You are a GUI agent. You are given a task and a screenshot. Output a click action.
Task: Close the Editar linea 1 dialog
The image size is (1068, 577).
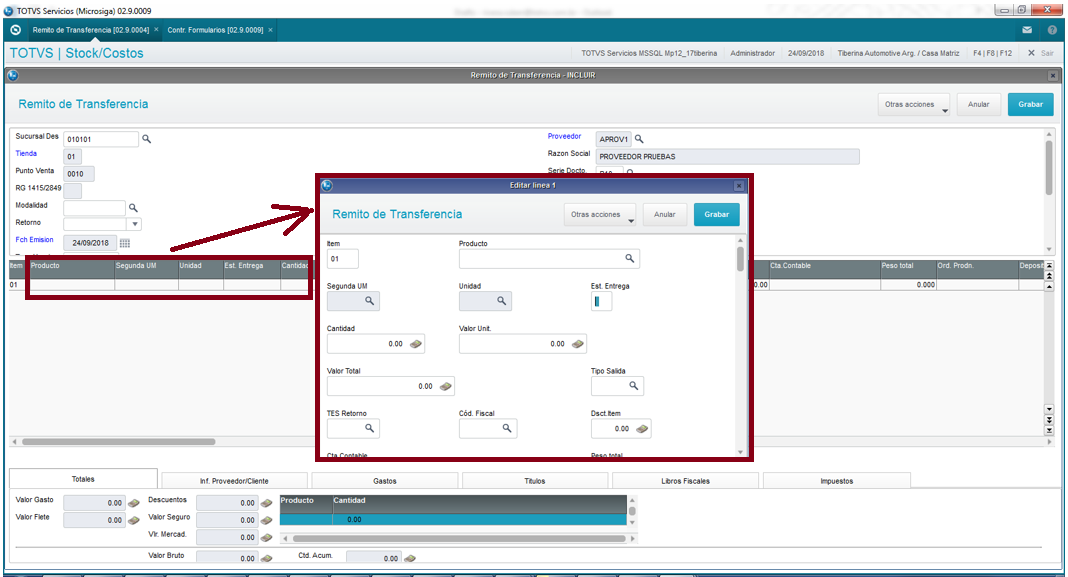pos(739,185)
